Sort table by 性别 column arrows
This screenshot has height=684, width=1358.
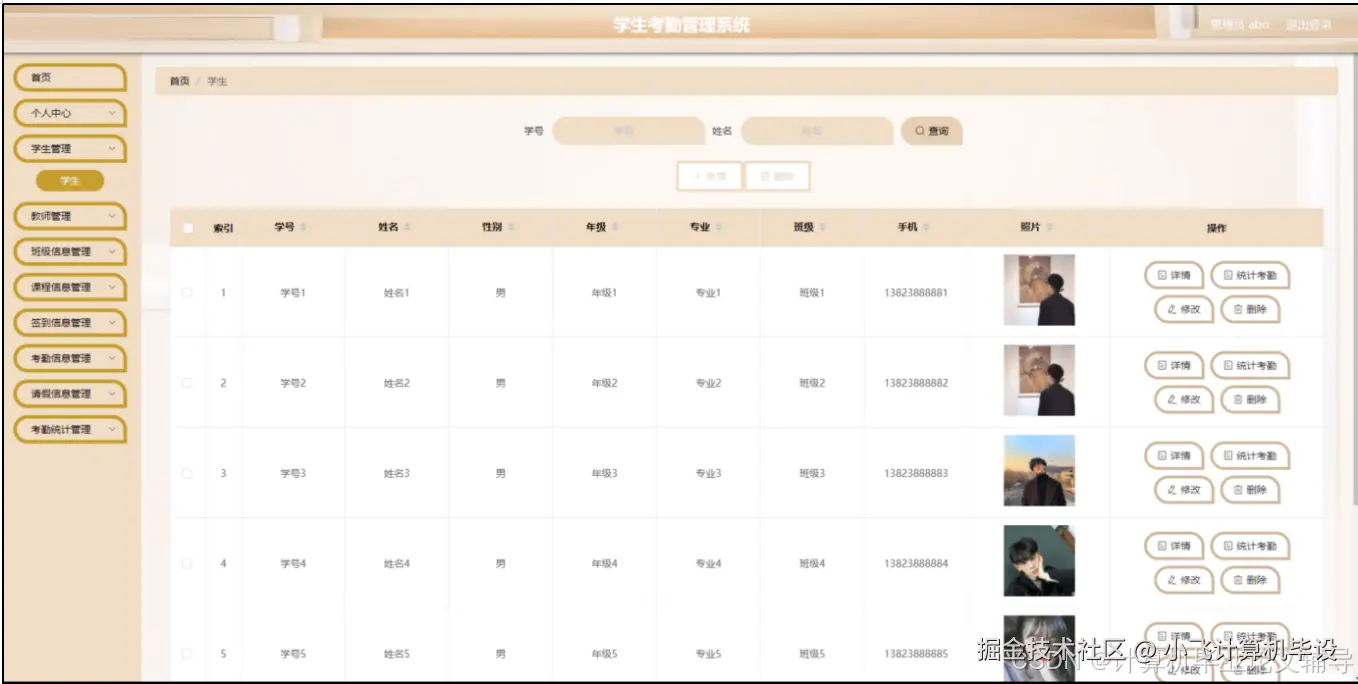[x=511, y=228]
